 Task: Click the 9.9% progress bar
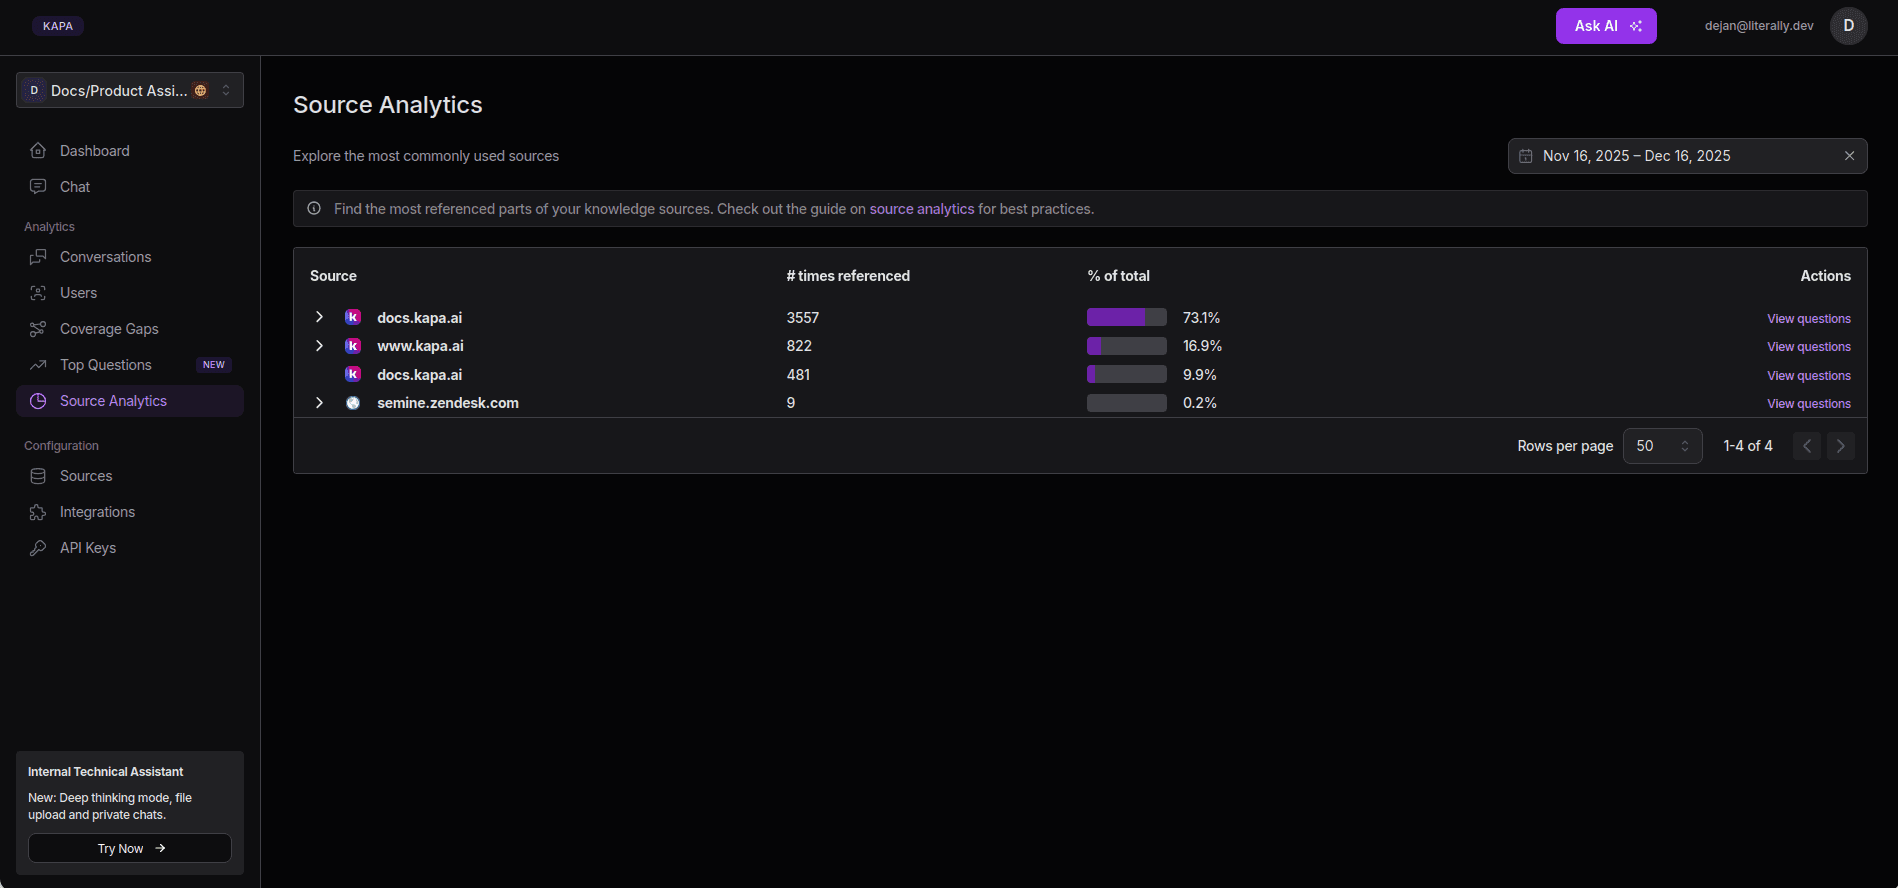(x=1127, y=374)
